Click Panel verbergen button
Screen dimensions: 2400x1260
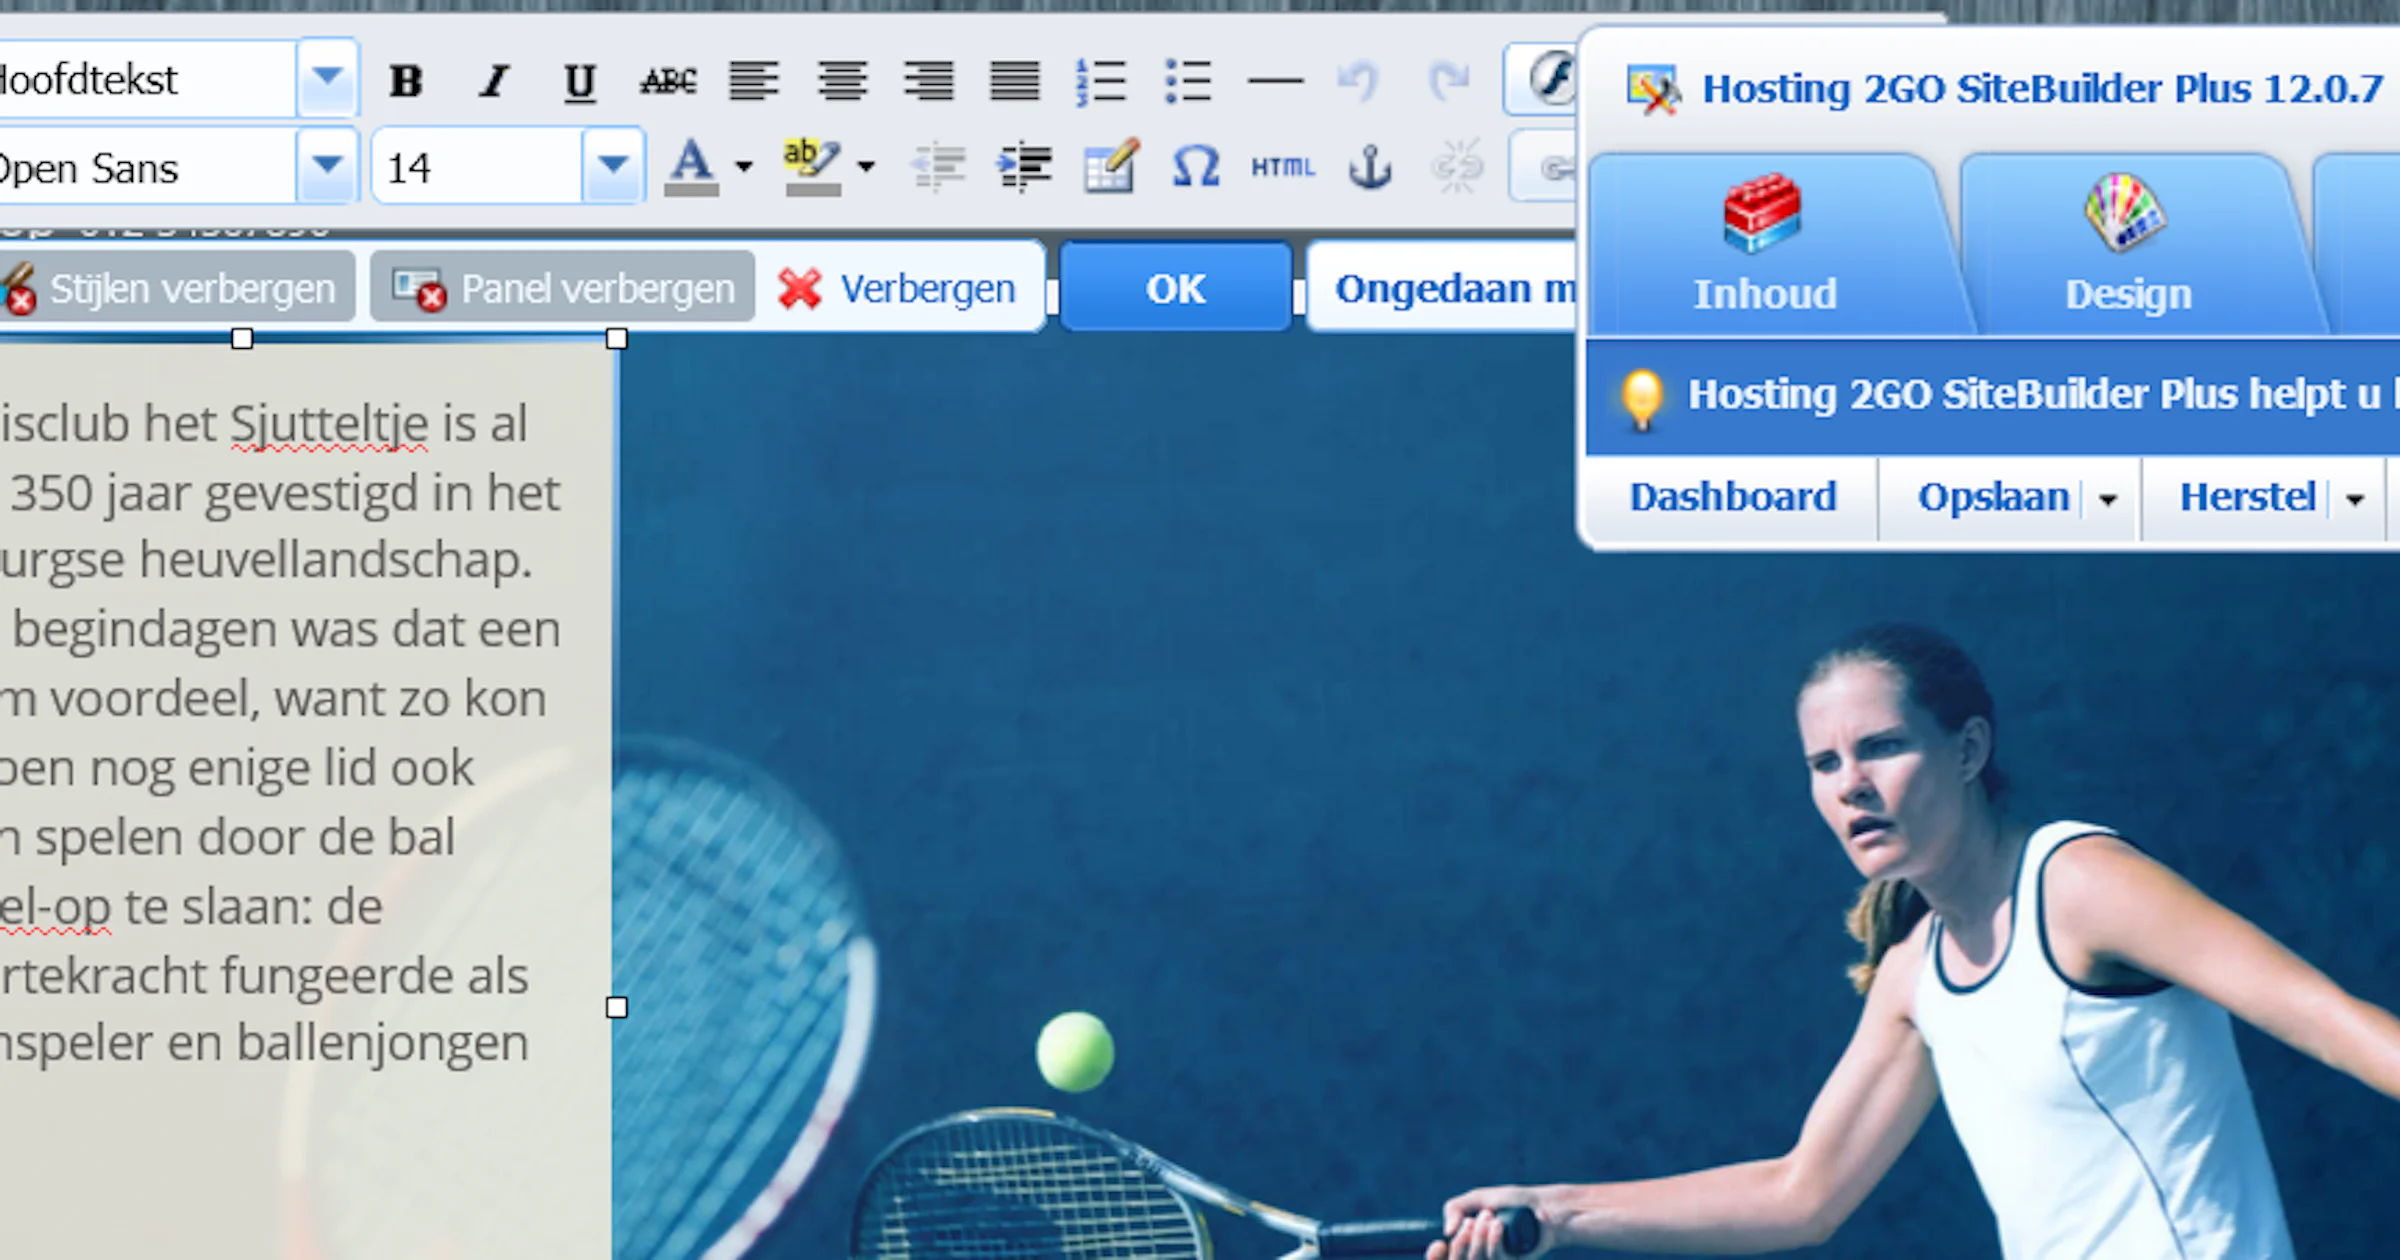[x=562, y=288]
